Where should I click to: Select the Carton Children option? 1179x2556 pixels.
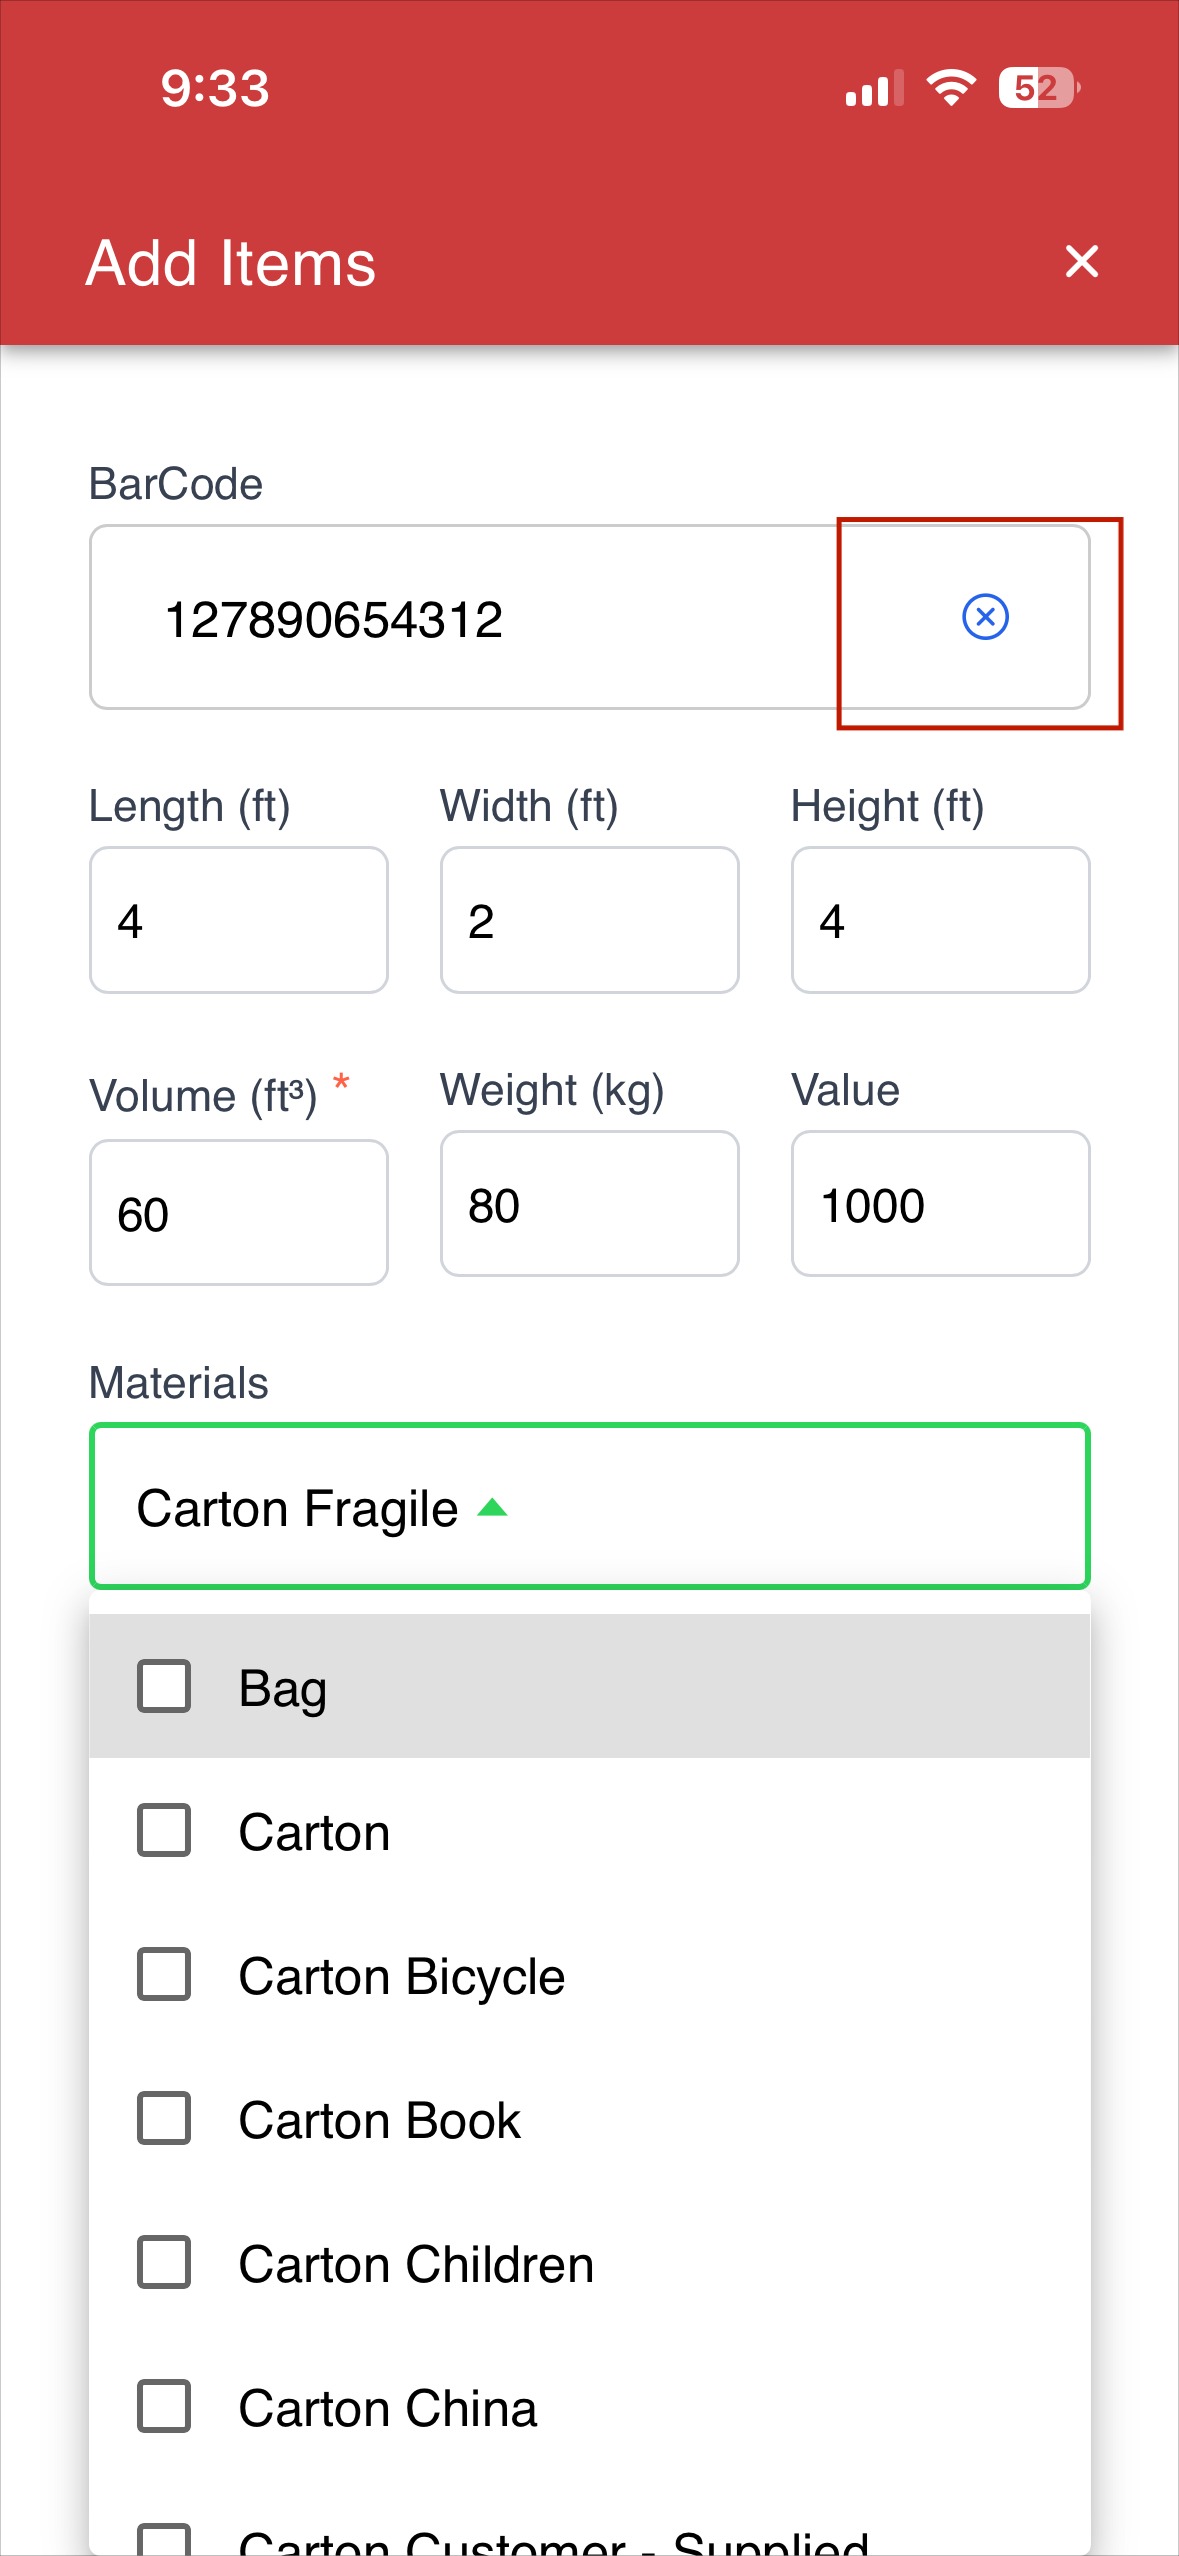point(589,2263)
